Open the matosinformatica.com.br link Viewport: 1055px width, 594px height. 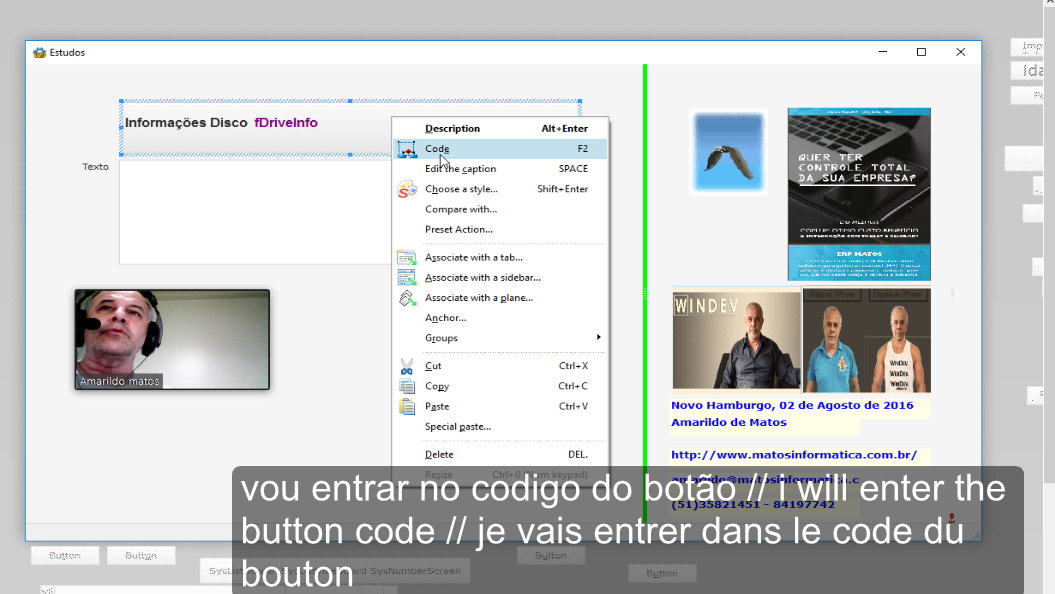click(794, 455)
